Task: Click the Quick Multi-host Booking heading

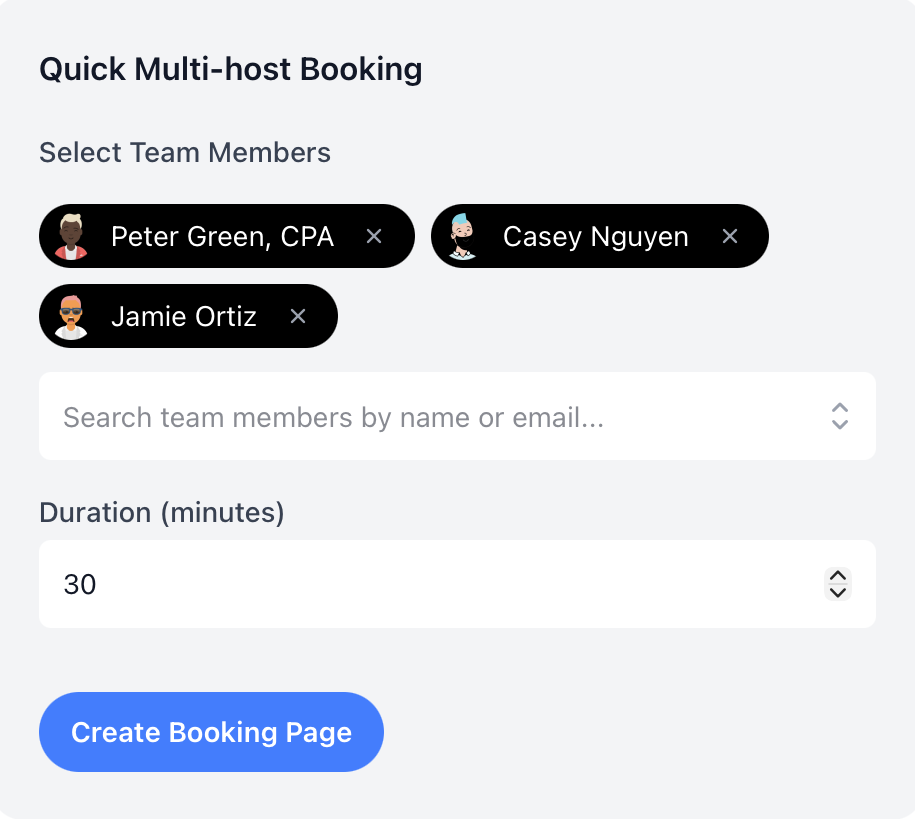Action: pyautogui.click(x=231, y=69)
